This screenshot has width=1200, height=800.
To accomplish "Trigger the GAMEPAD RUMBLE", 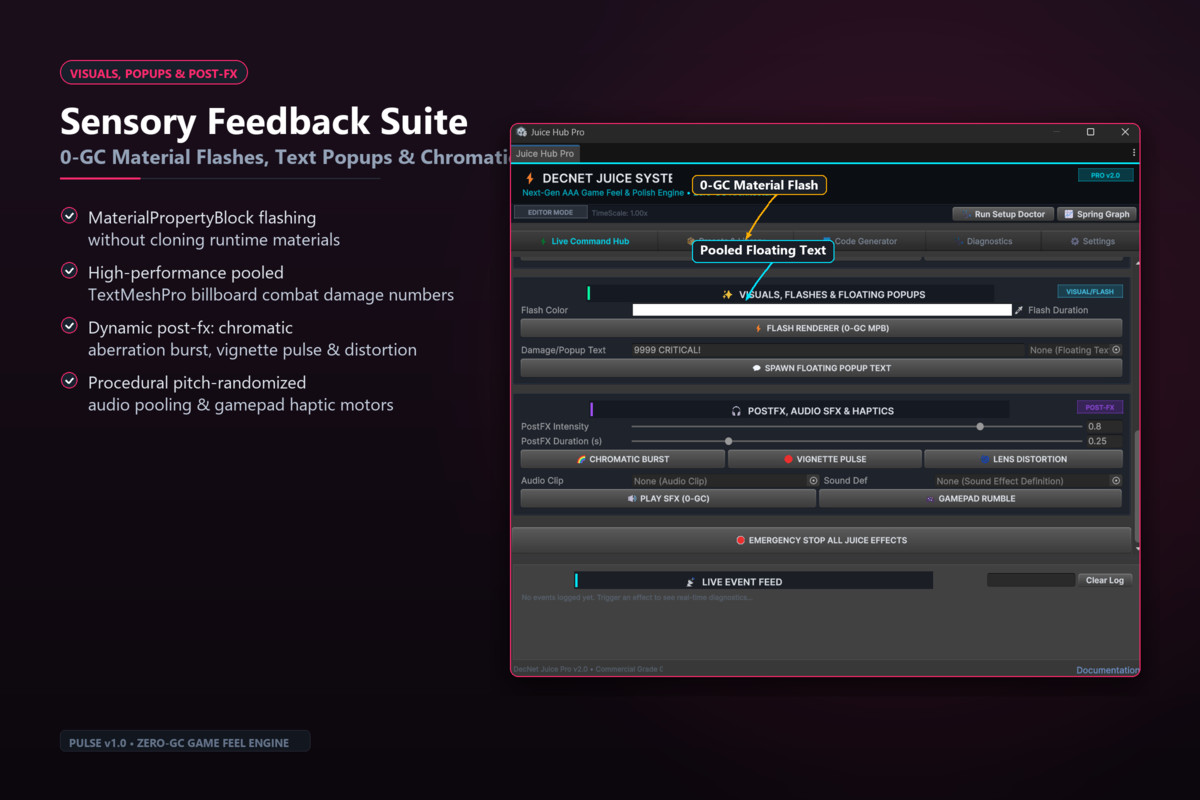I will [x=971, y=498].
